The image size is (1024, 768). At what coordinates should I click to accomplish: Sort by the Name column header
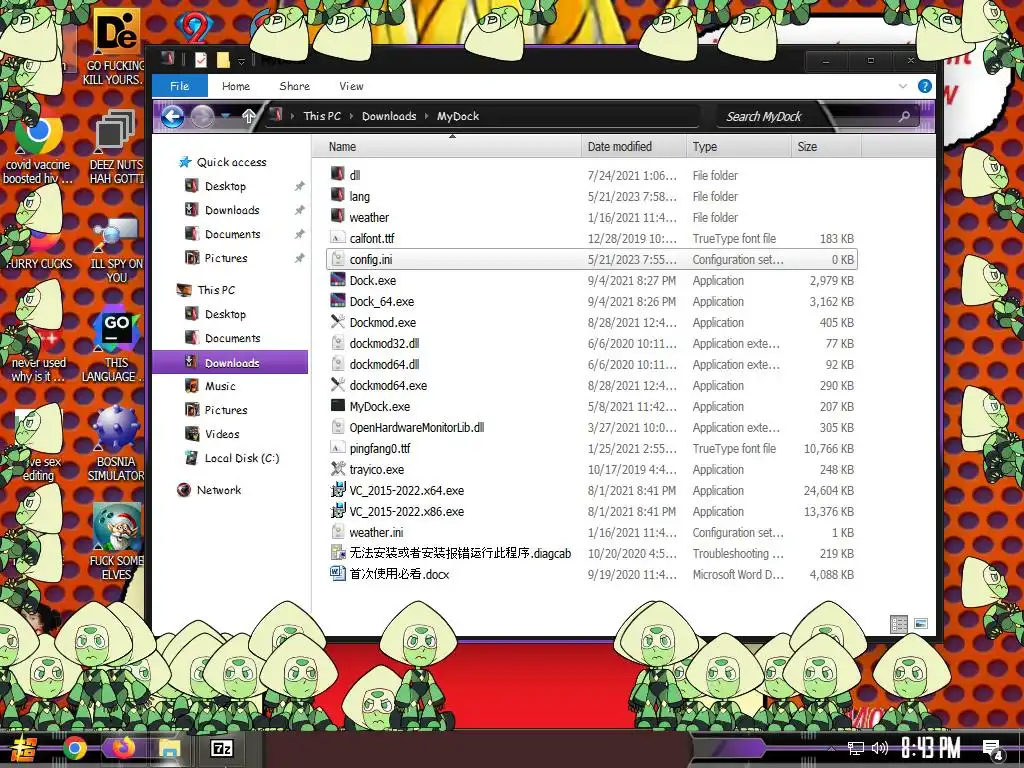tap(447, 146)
